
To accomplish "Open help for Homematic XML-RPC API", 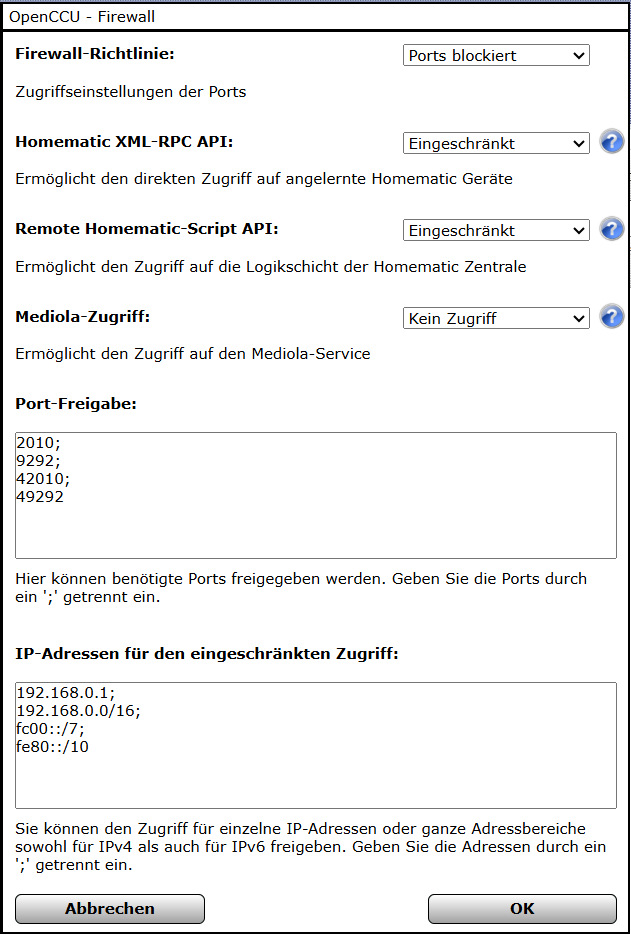I will pos(611,143).
